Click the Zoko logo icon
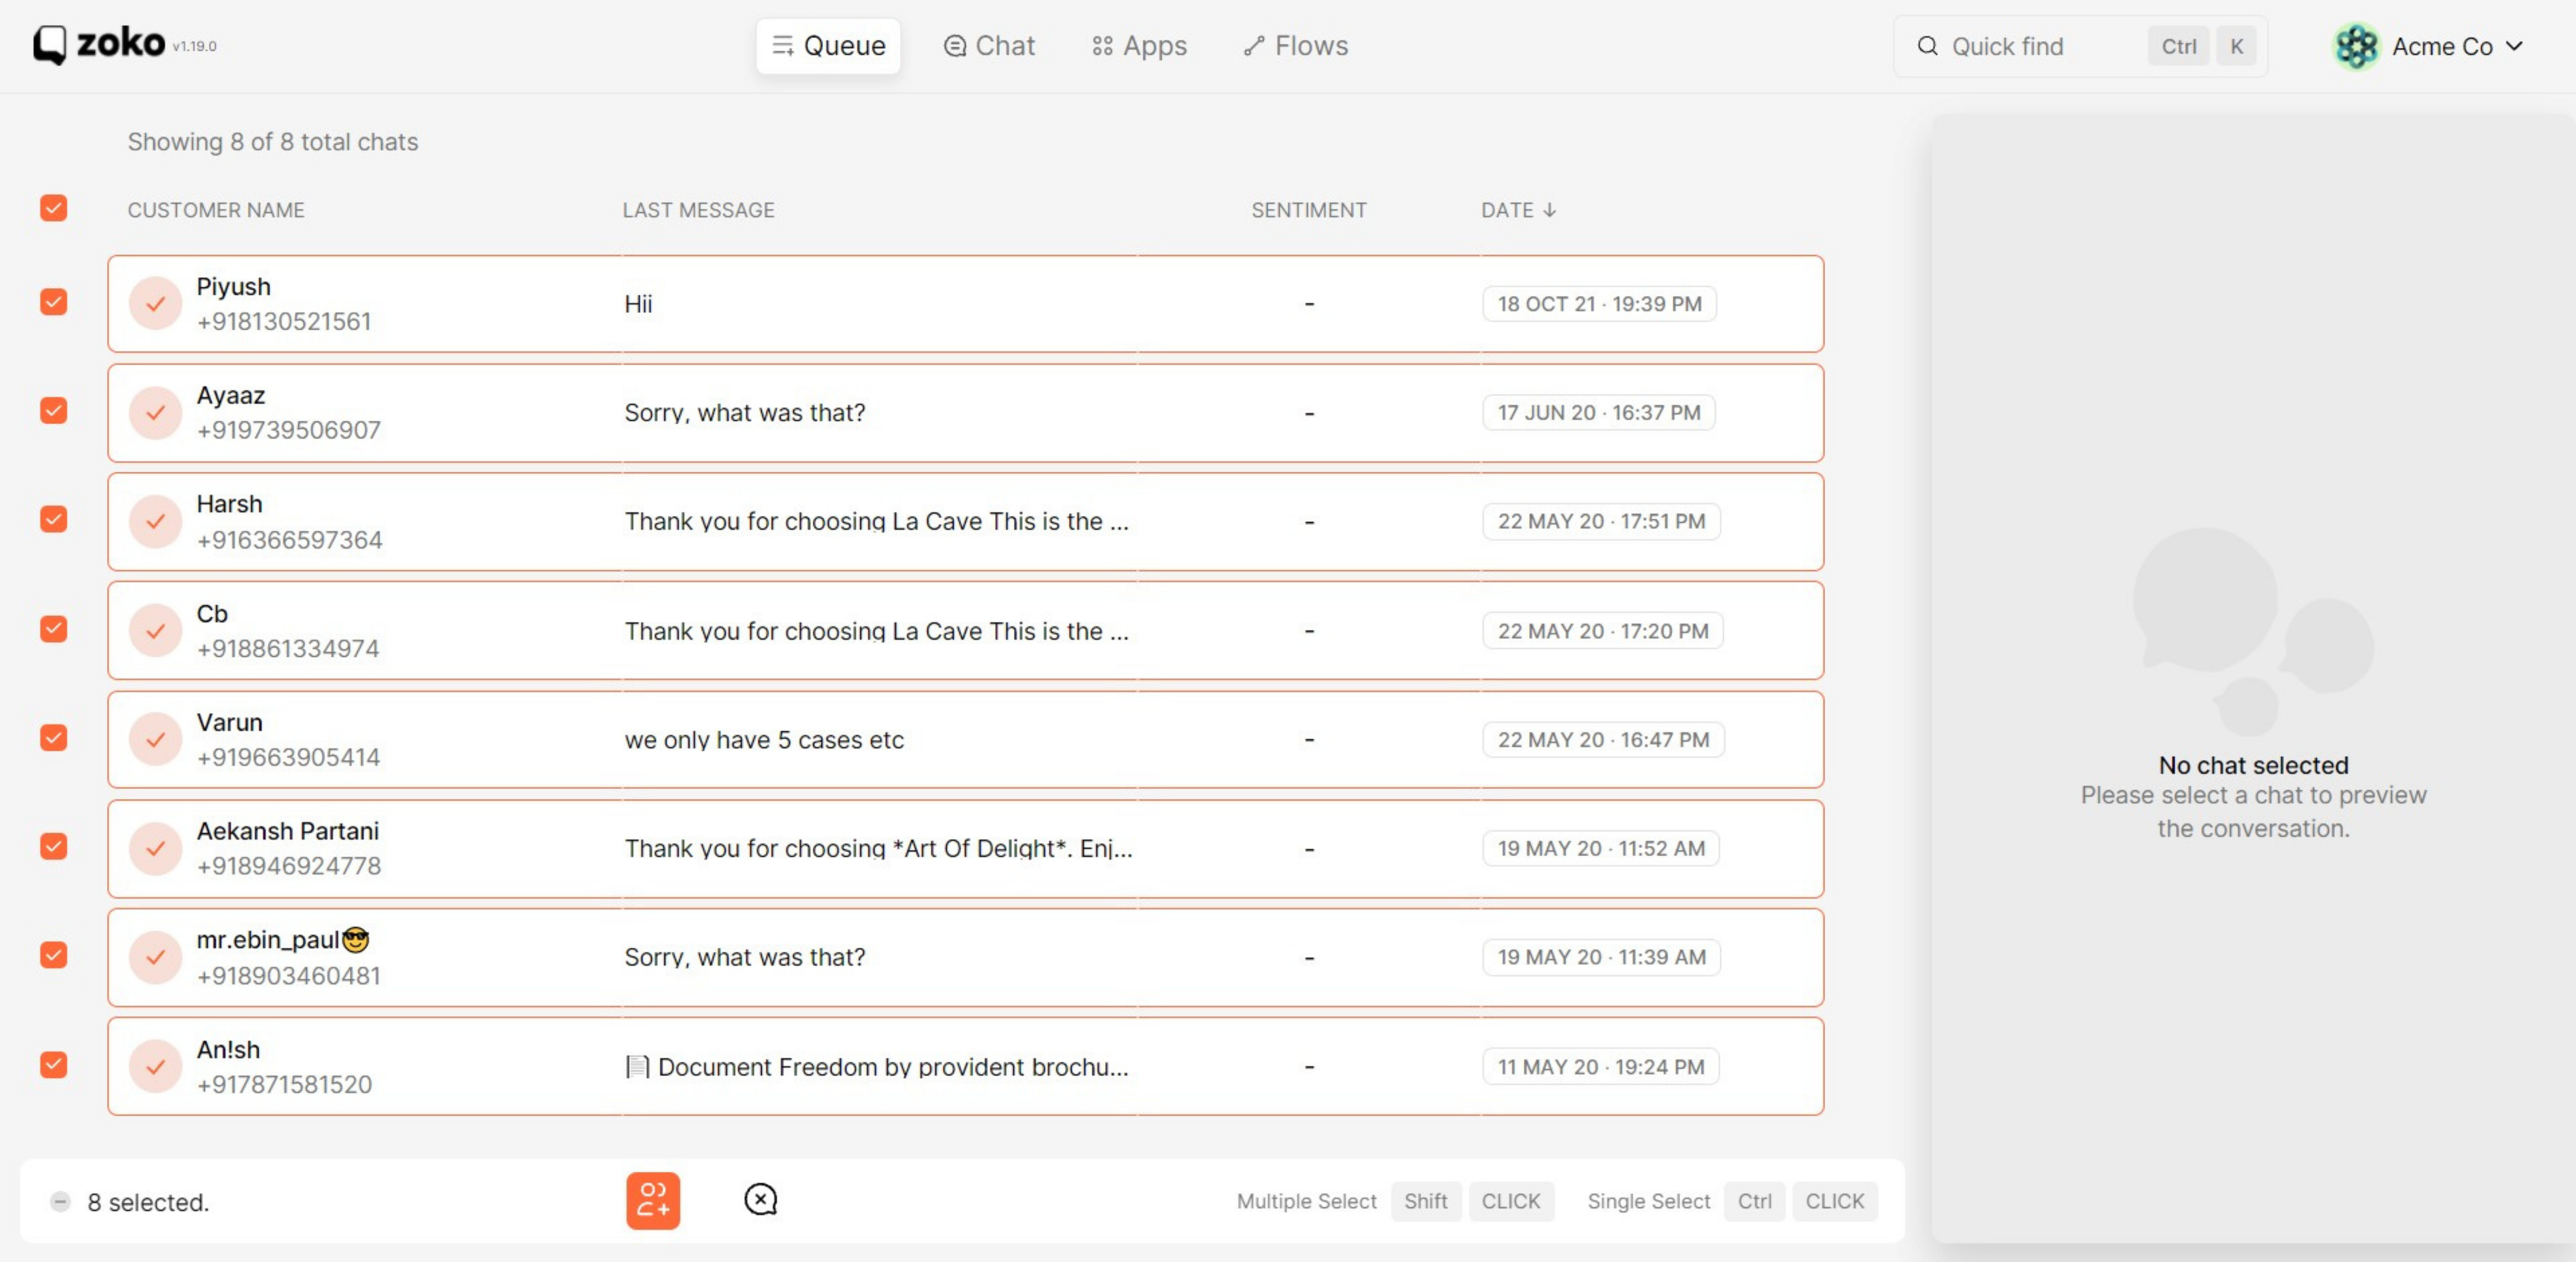Screen dimensions: 2576x1262 49,45
